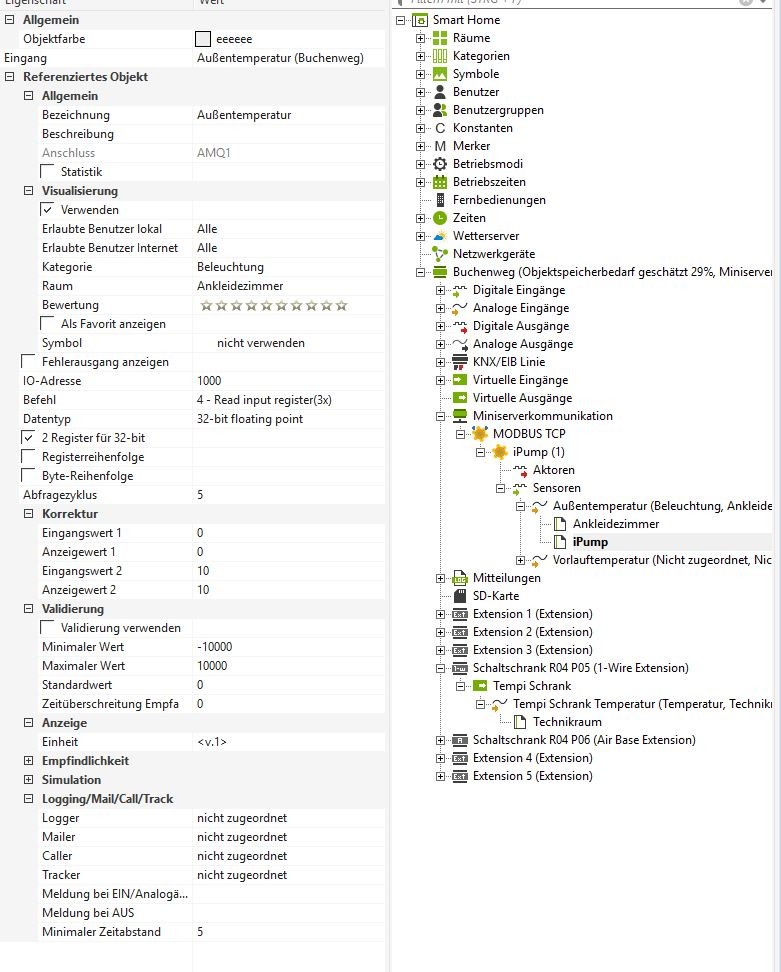Click the Symbole picture icon
781x972 pixels.
point(439,74)
